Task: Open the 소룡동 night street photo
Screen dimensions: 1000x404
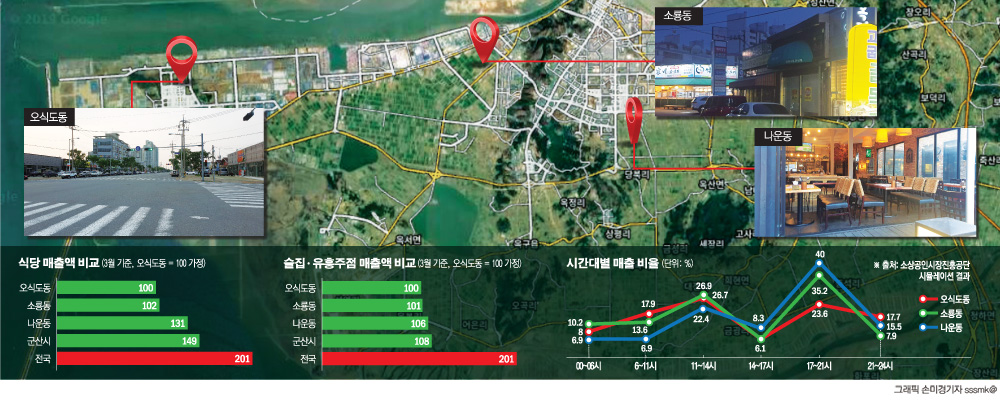Action: click(764, 62)
